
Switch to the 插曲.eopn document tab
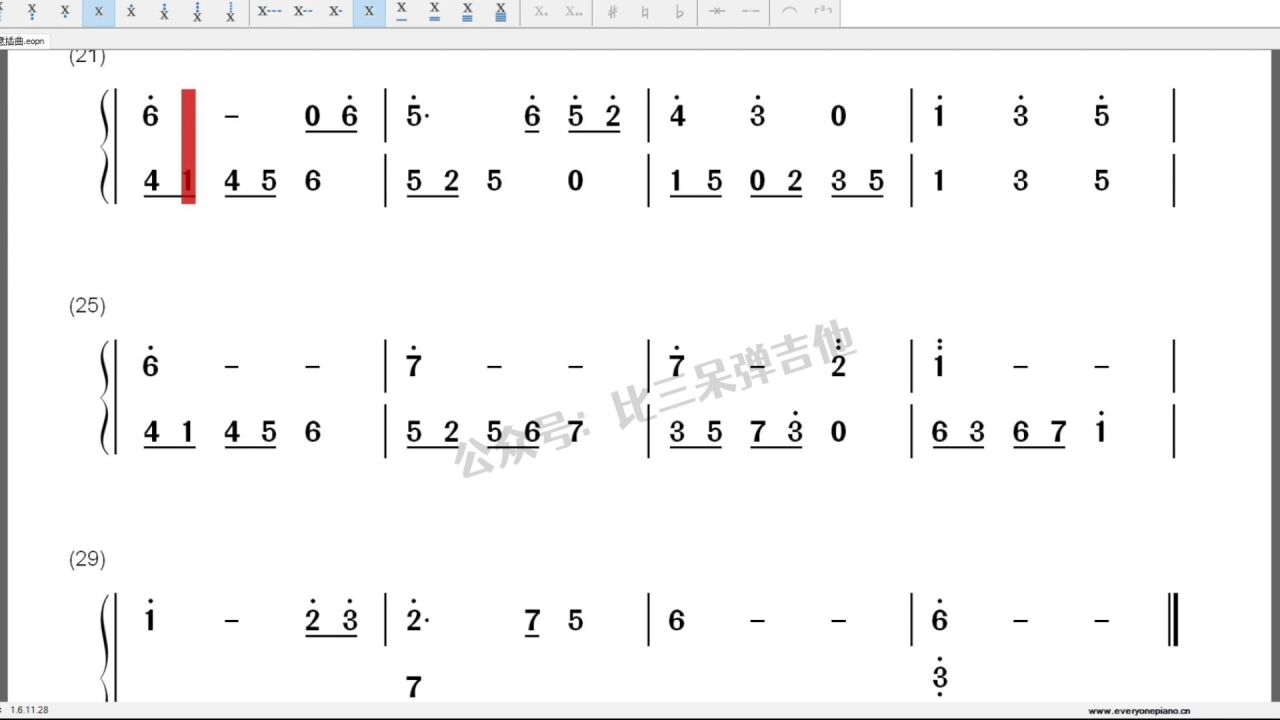[x=23, y=41]
